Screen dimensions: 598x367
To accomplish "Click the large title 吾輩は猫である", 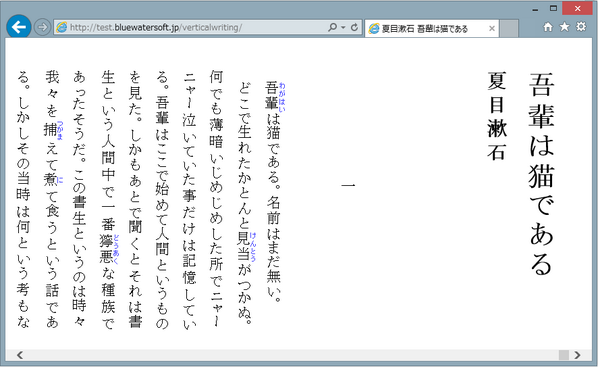I will [x=541, y=174].
